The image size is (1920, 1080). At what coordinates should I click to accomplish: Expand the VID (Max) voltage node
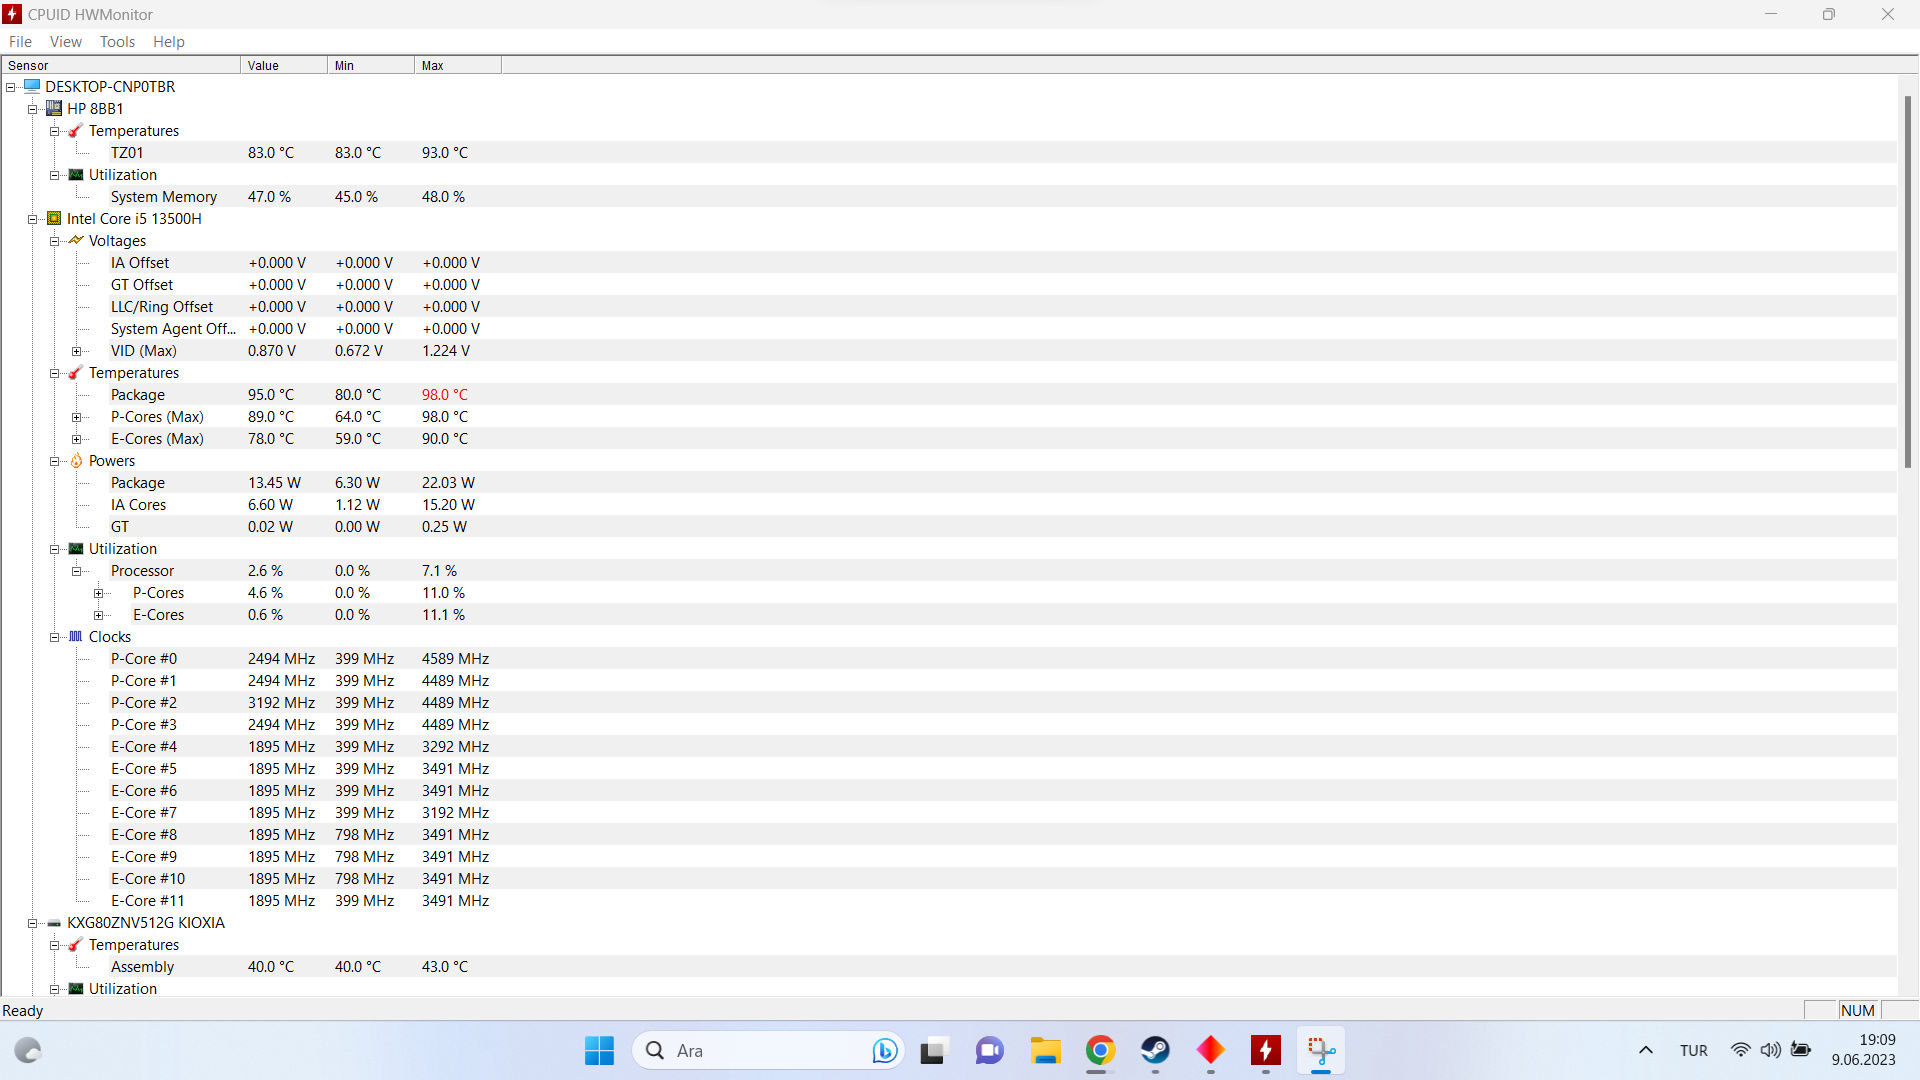coord(76,351)
